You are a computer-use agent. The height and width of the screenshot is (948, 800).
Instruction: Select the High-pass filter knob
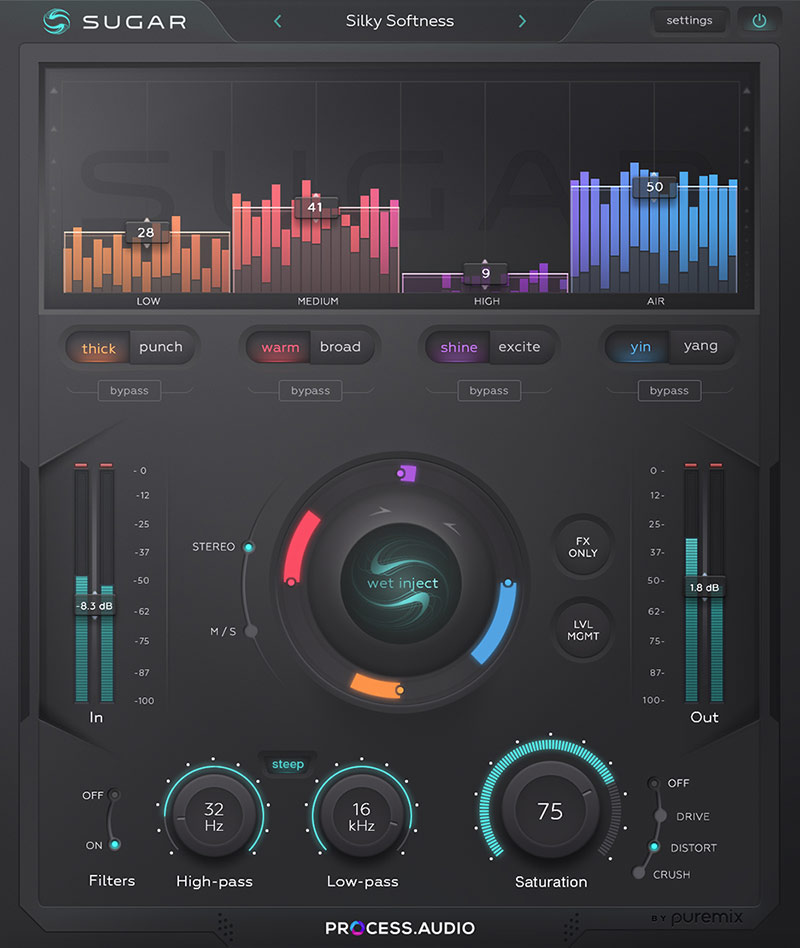click(214, 816)
